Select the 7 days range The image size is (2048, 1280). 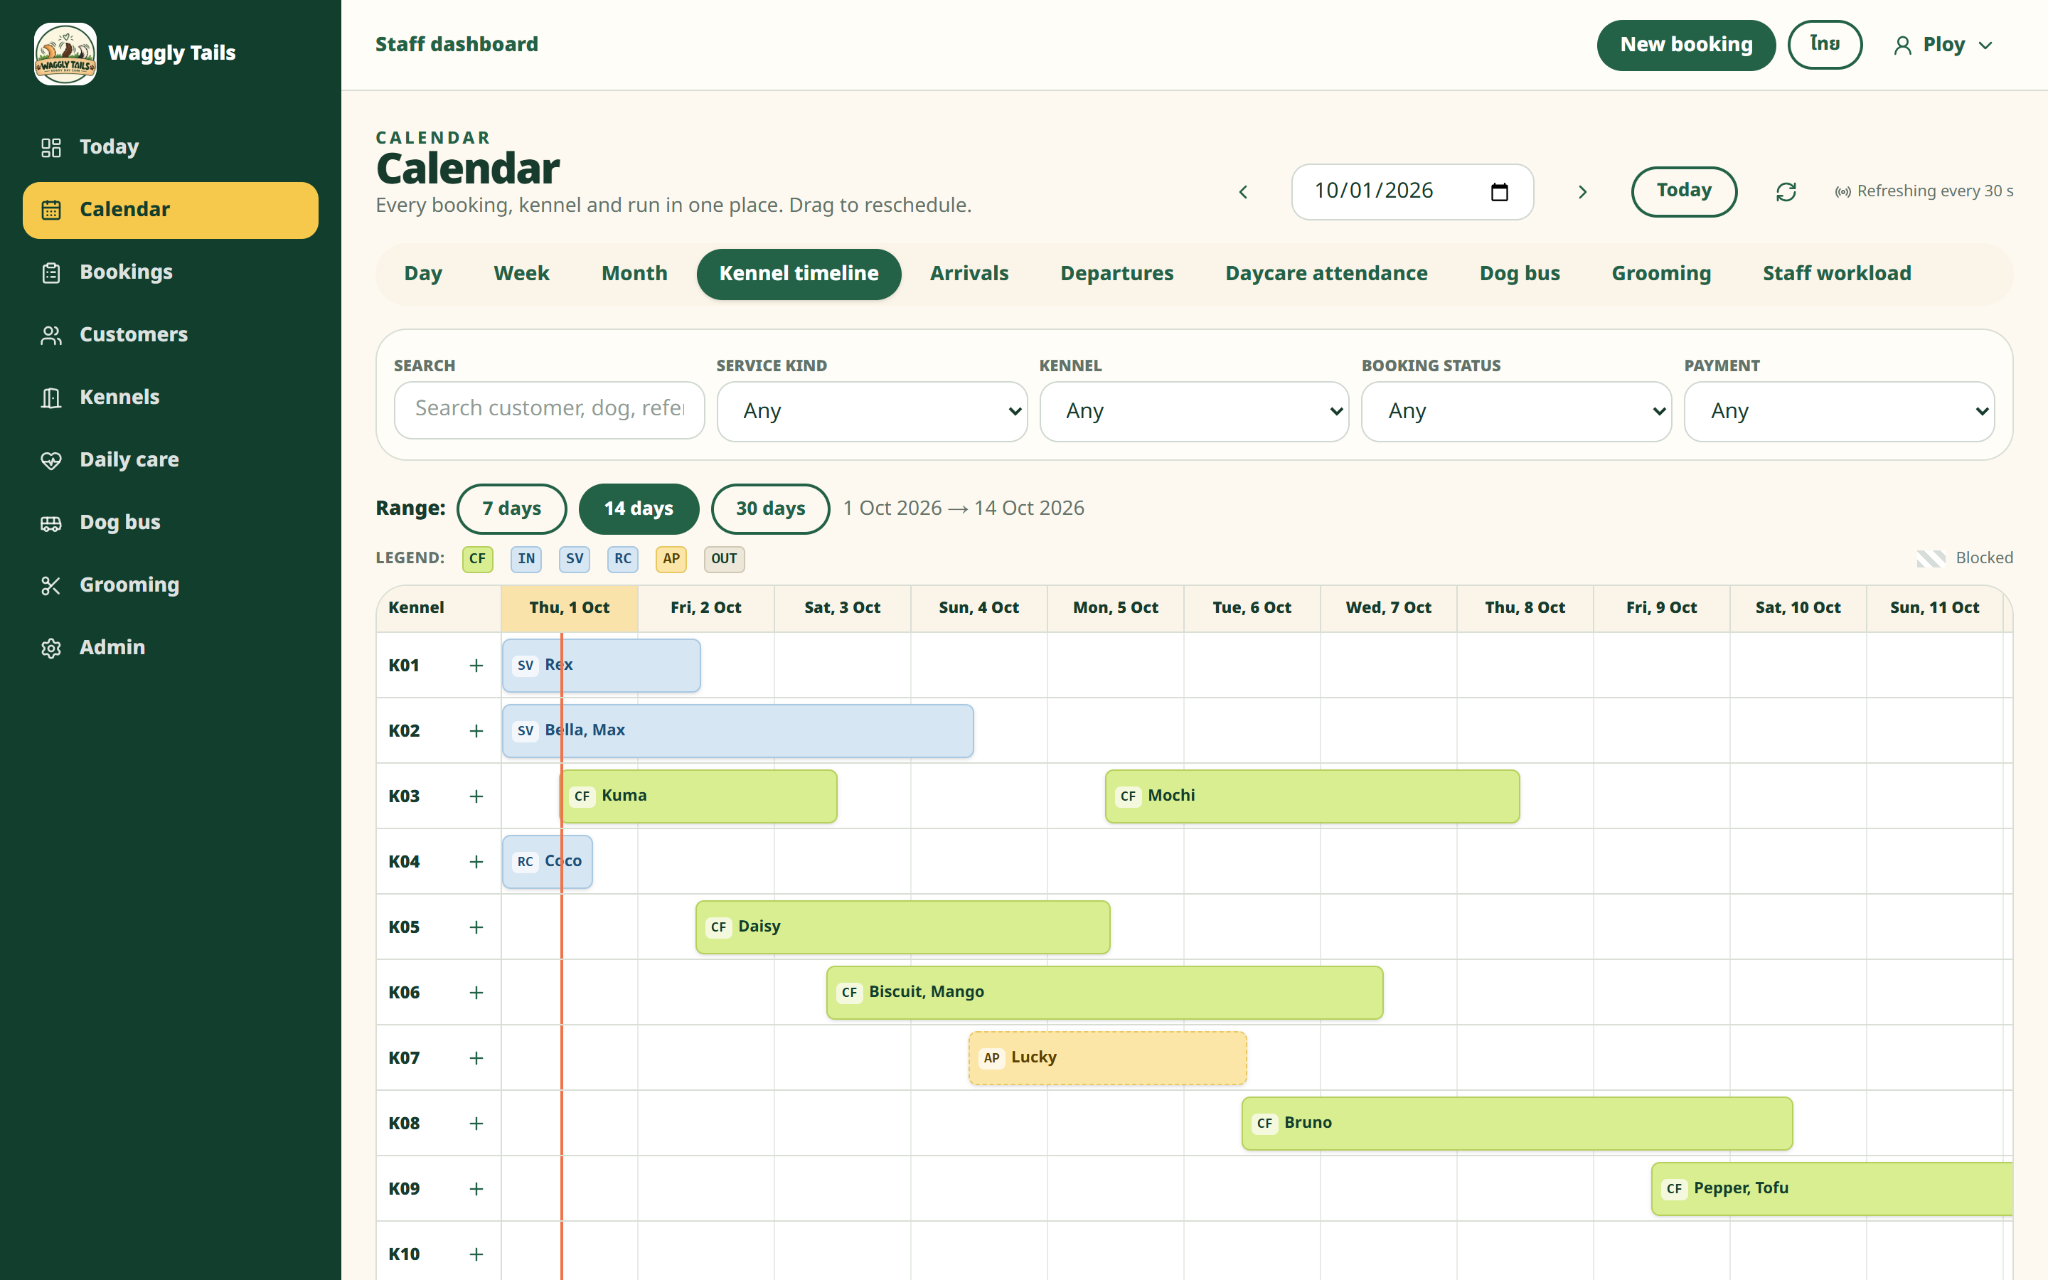[x=512, y=509]
